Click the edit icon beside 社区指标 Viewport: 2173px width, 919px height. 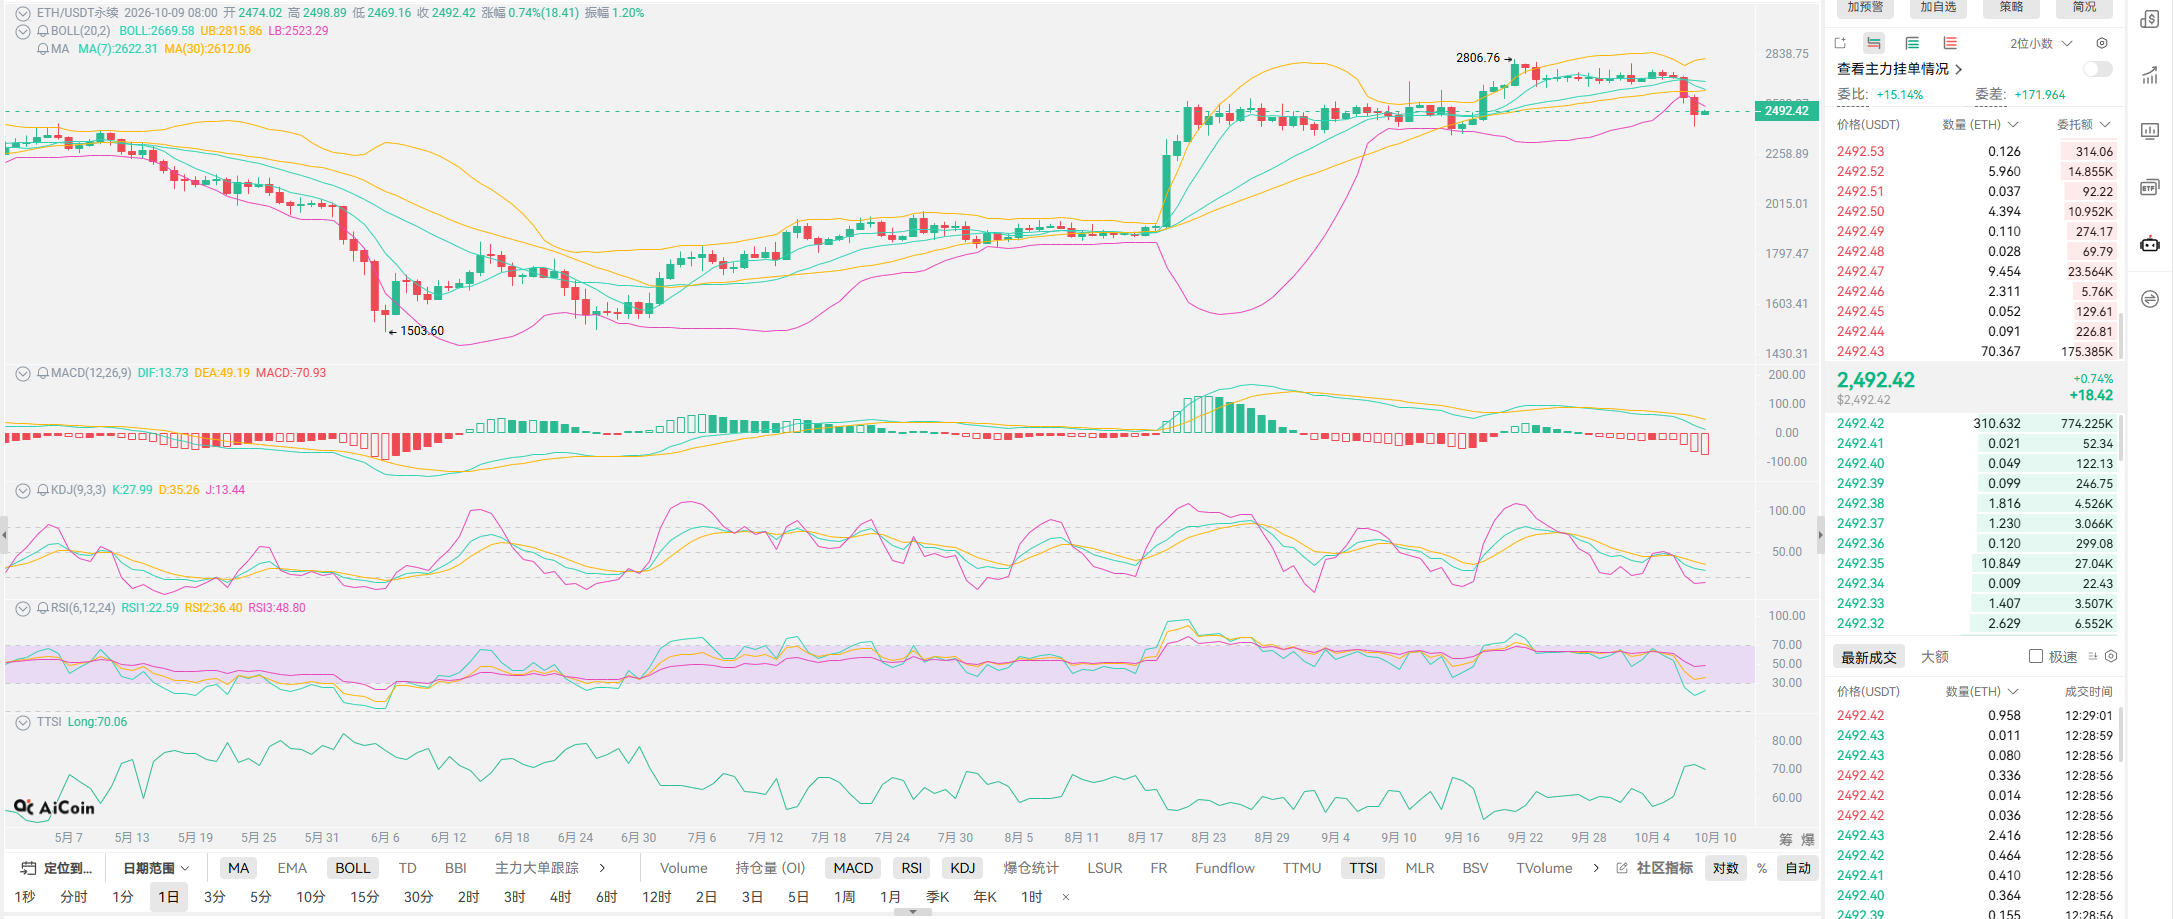click(x=1622, y=868)
